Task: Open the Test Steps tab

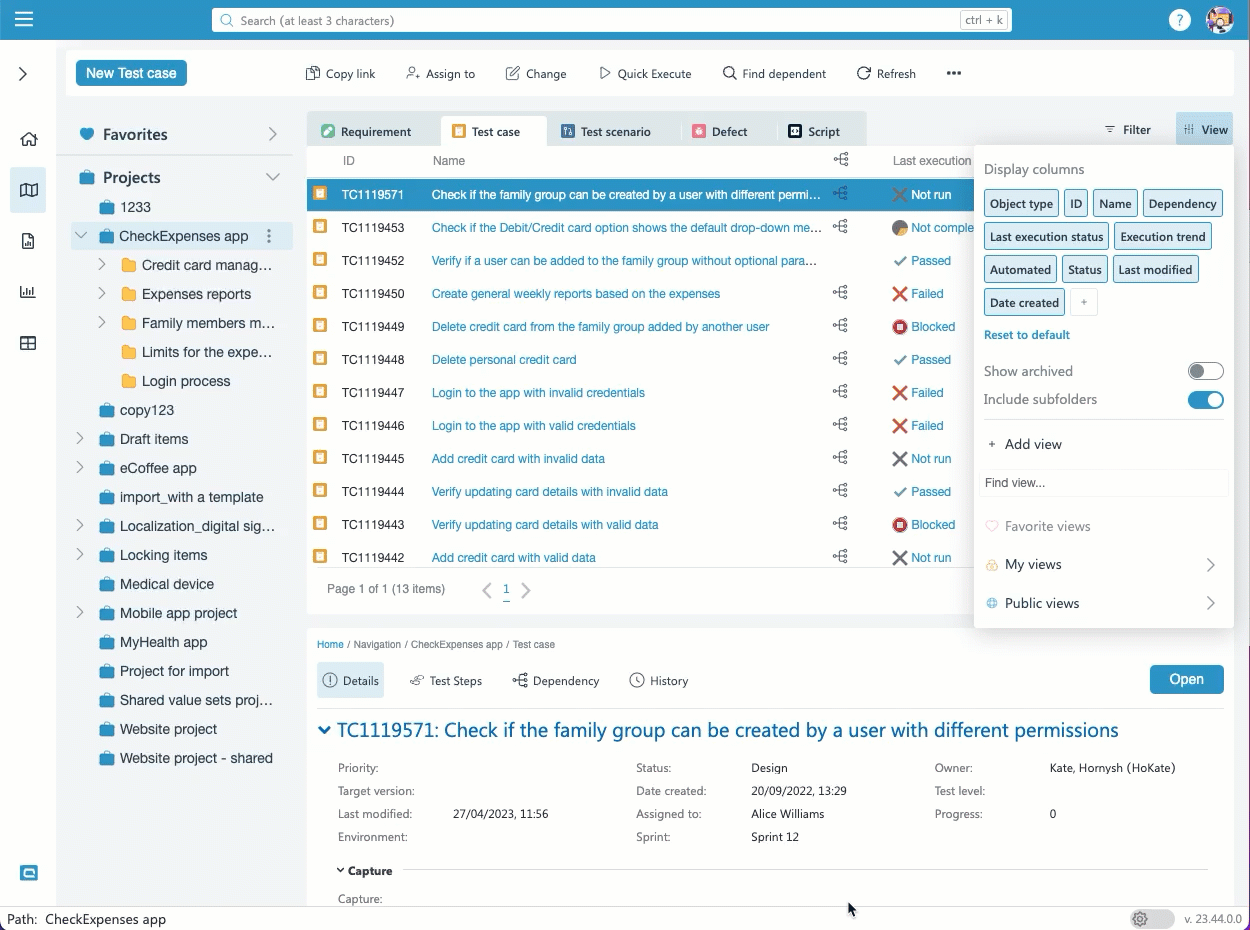Action: click(x=446, y=681)
